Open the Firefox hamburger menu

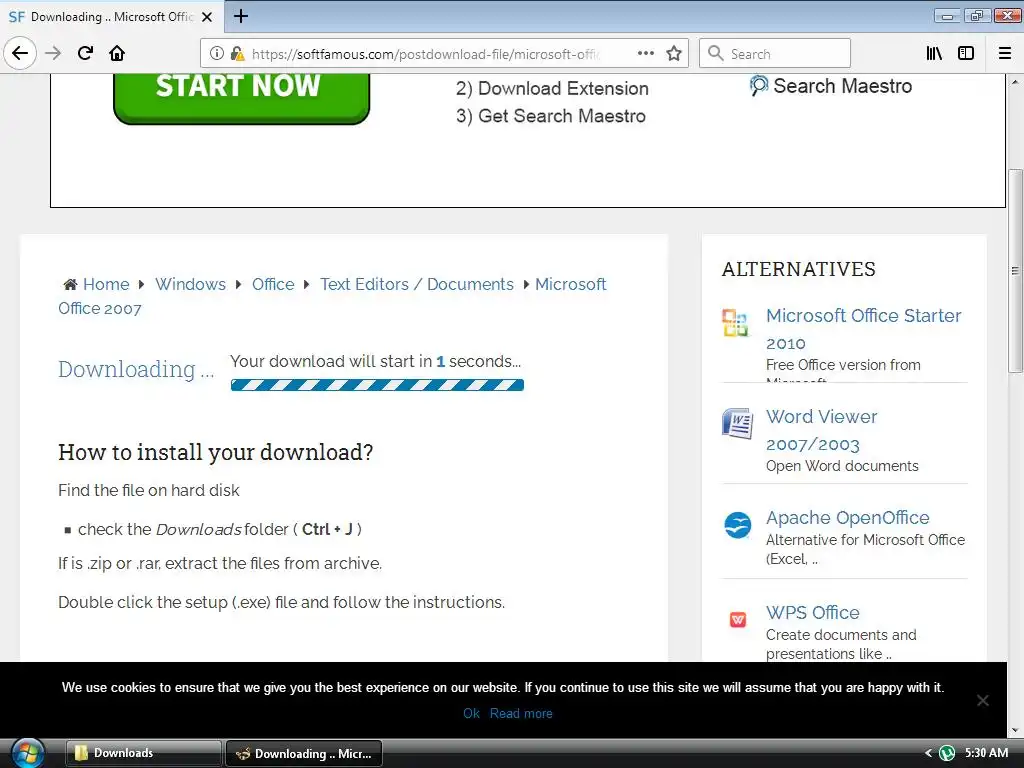pos(1005,53)
